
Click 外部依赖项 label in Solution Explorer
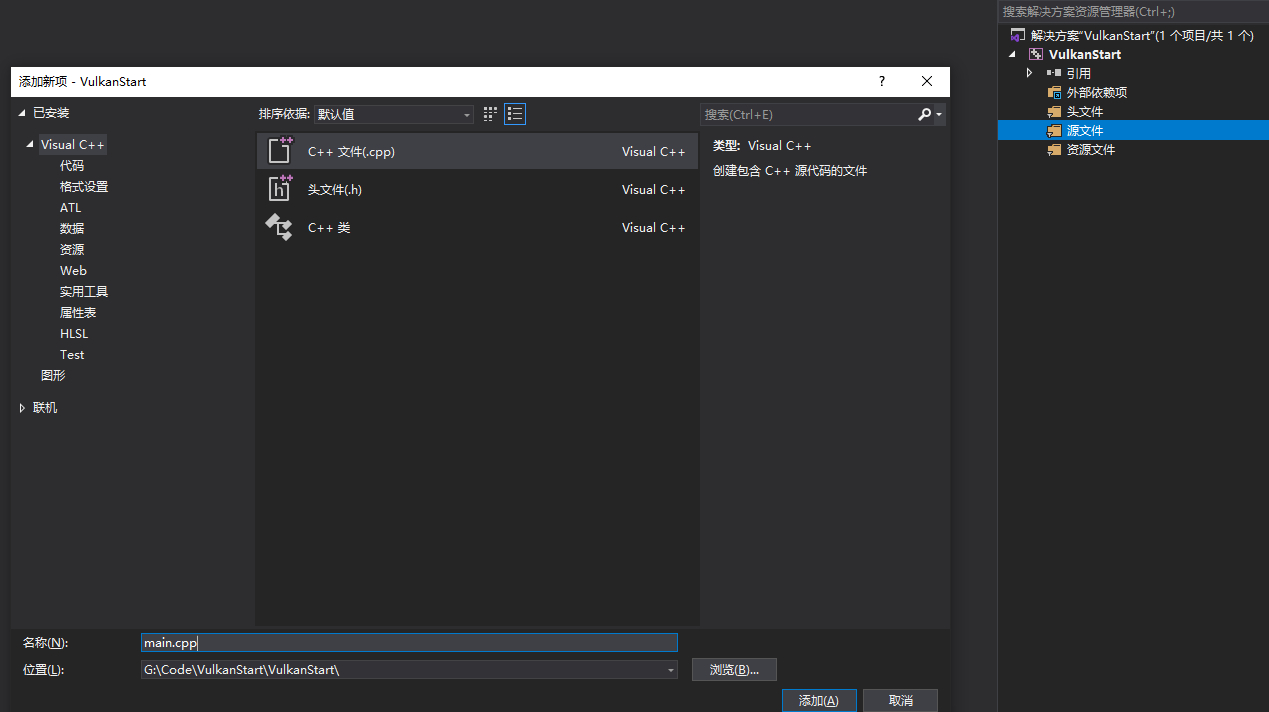1097,93
